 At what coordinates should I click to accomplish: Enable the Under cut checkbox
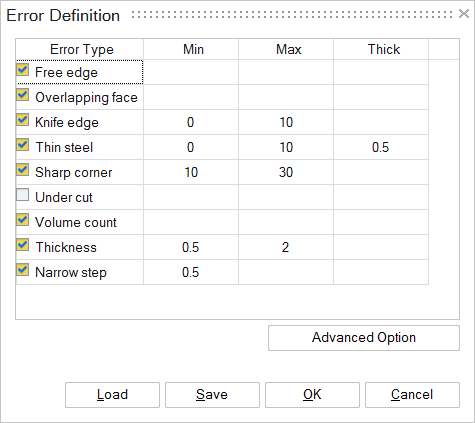tap(23, 195)
